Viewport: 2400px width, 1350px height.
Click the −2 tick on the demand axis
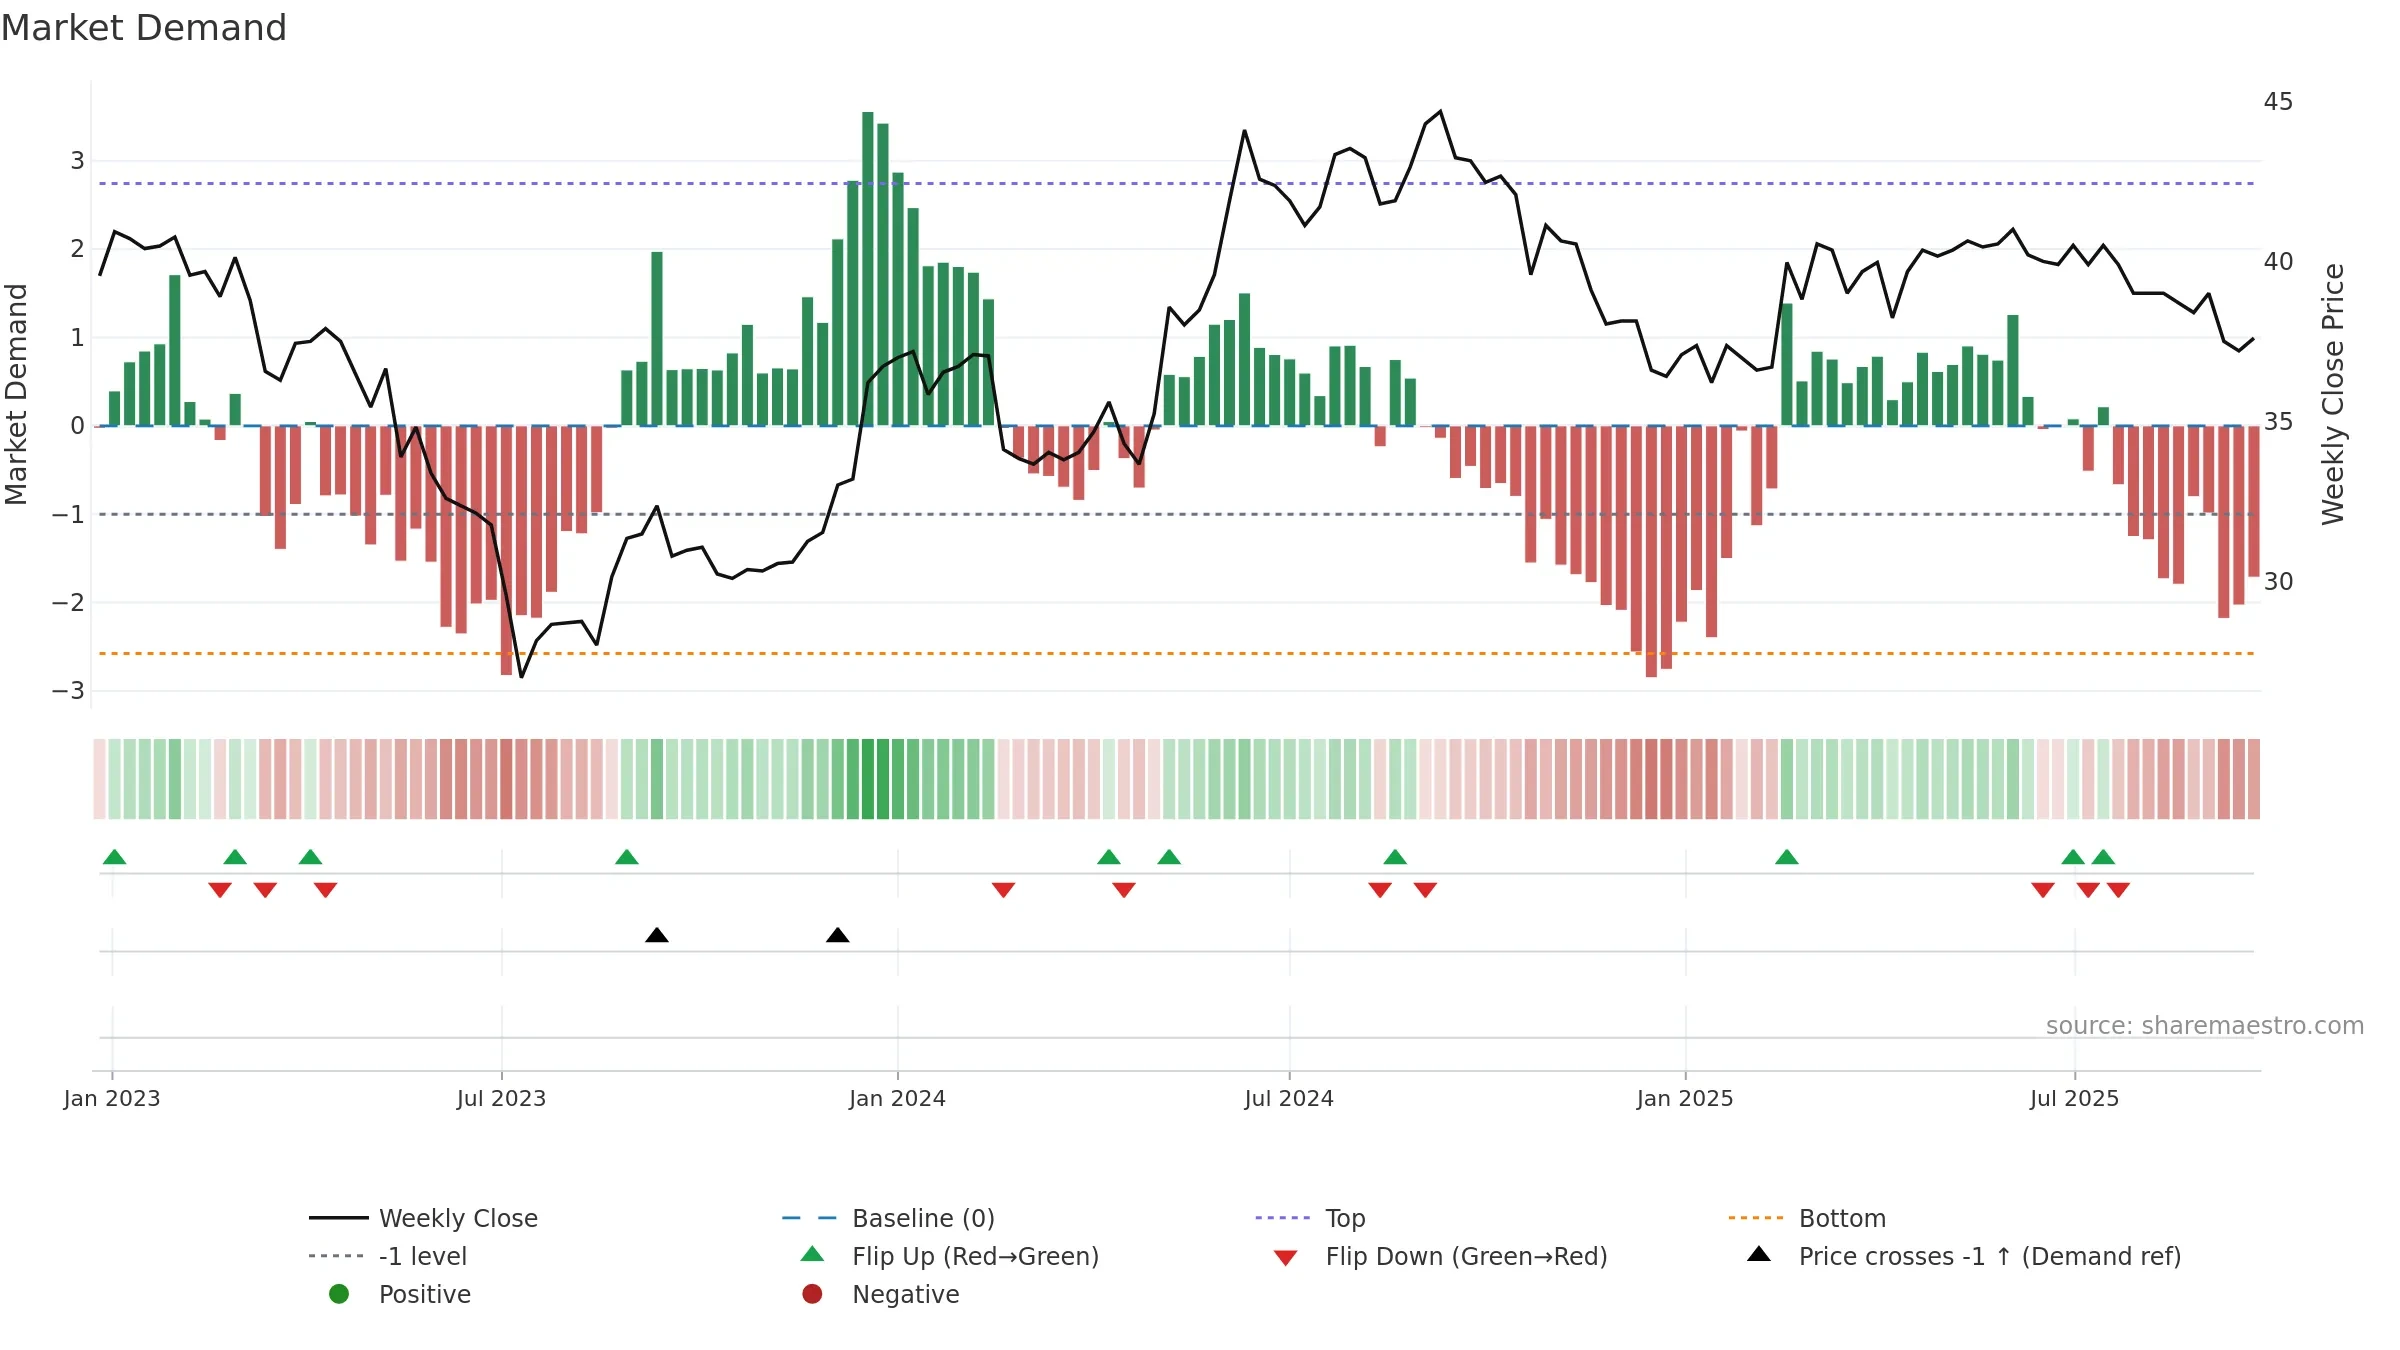point(69,602)
